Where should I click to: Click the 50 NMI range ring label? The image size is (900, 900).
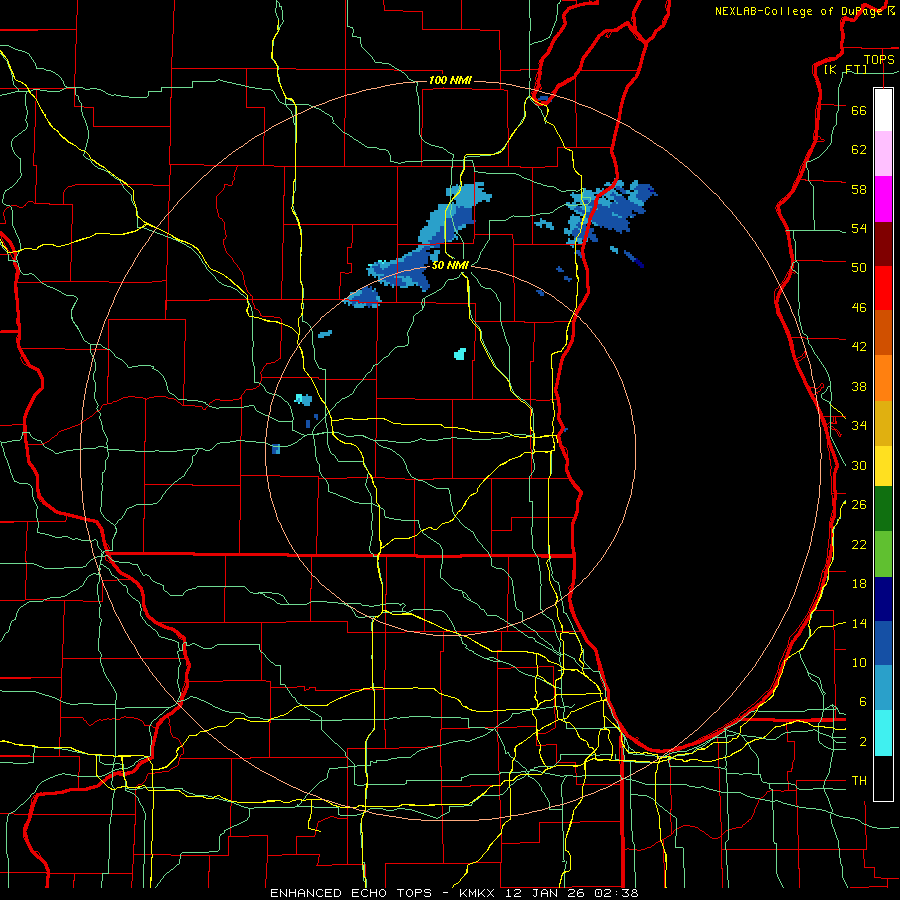pos(451,265)
